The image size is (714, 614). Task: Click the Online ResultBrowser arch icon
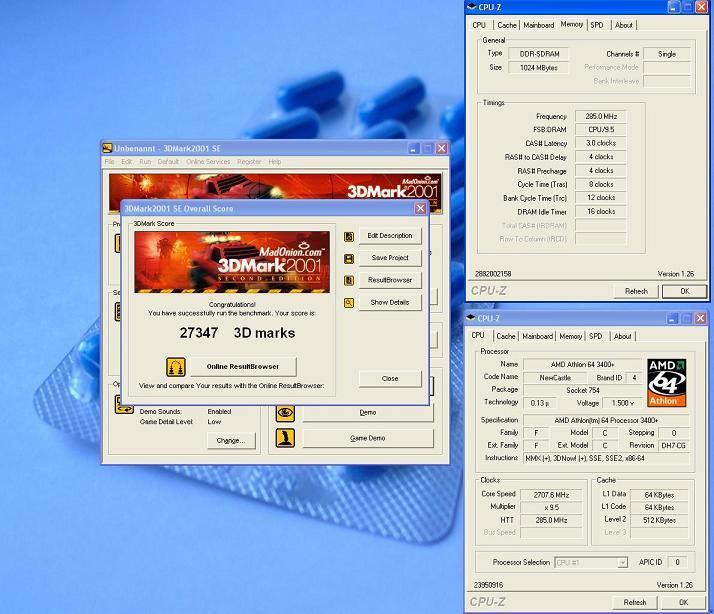coord(176,367)
